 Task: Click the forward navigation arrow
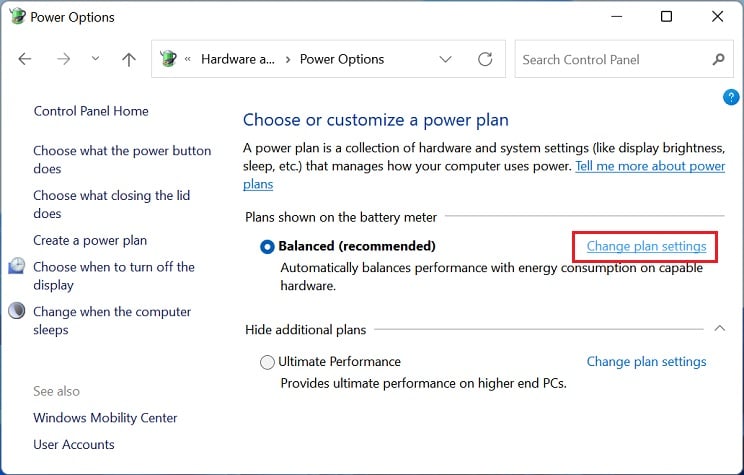coord(63,59)
